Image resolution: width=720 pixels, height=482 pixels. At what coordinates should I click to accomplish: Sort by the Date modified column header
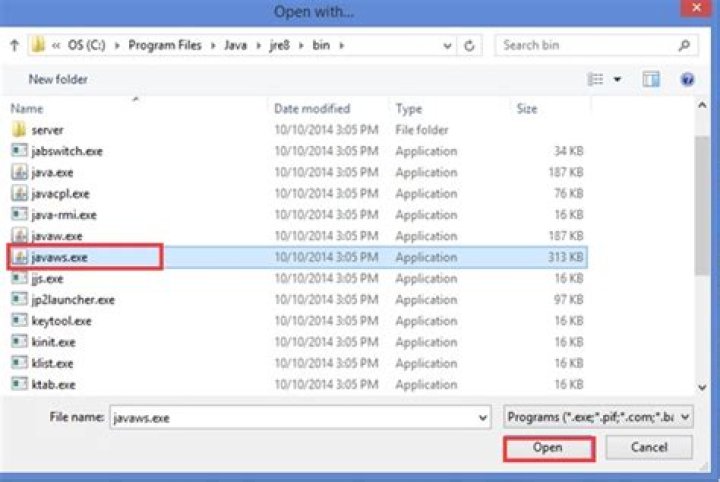[312, 108]
